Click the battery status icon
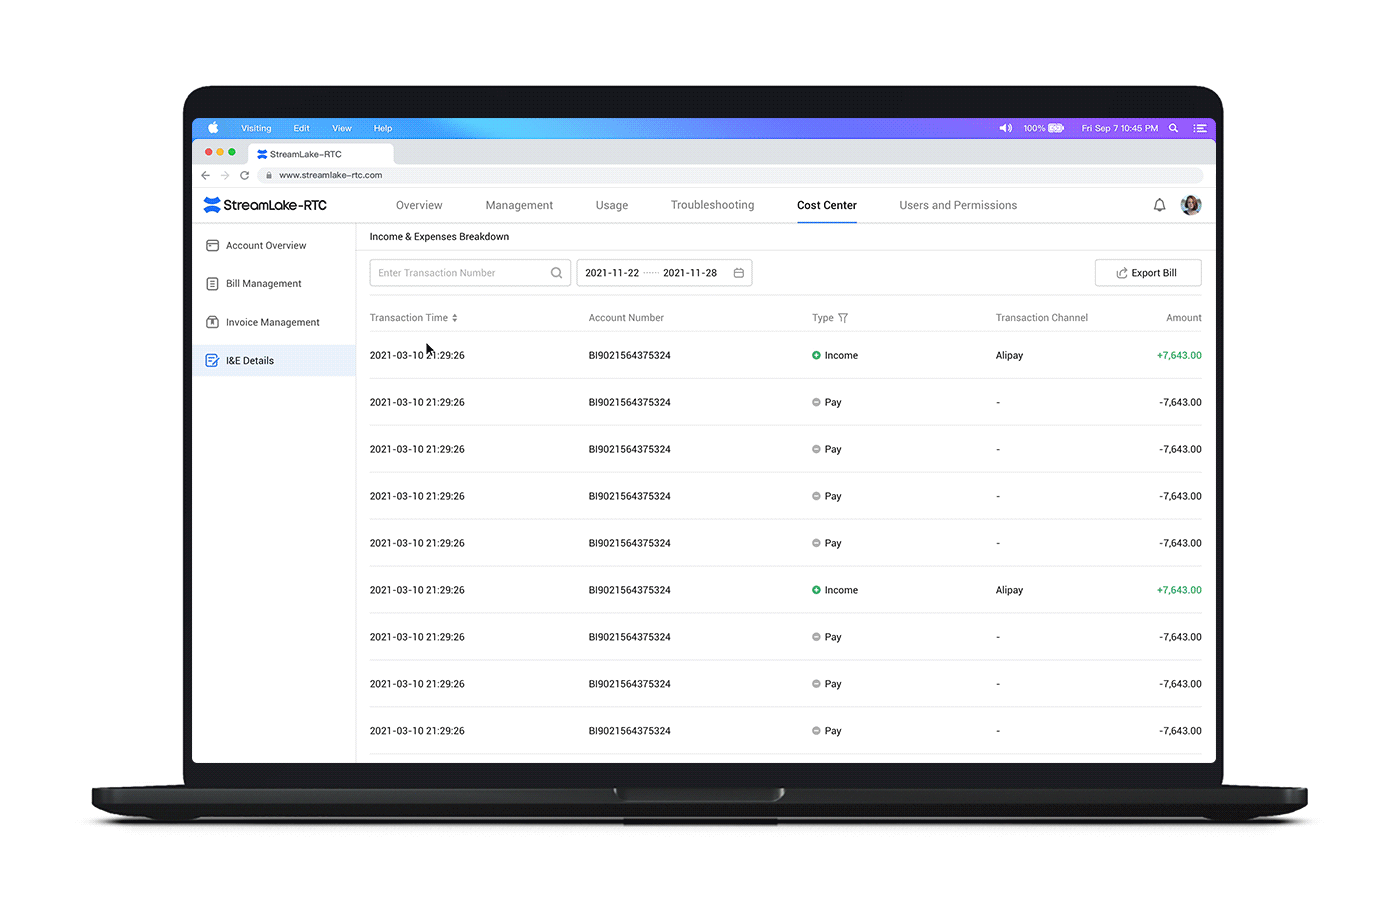The width and height of the screenshot is (1400, 911). pos(1056,128)
